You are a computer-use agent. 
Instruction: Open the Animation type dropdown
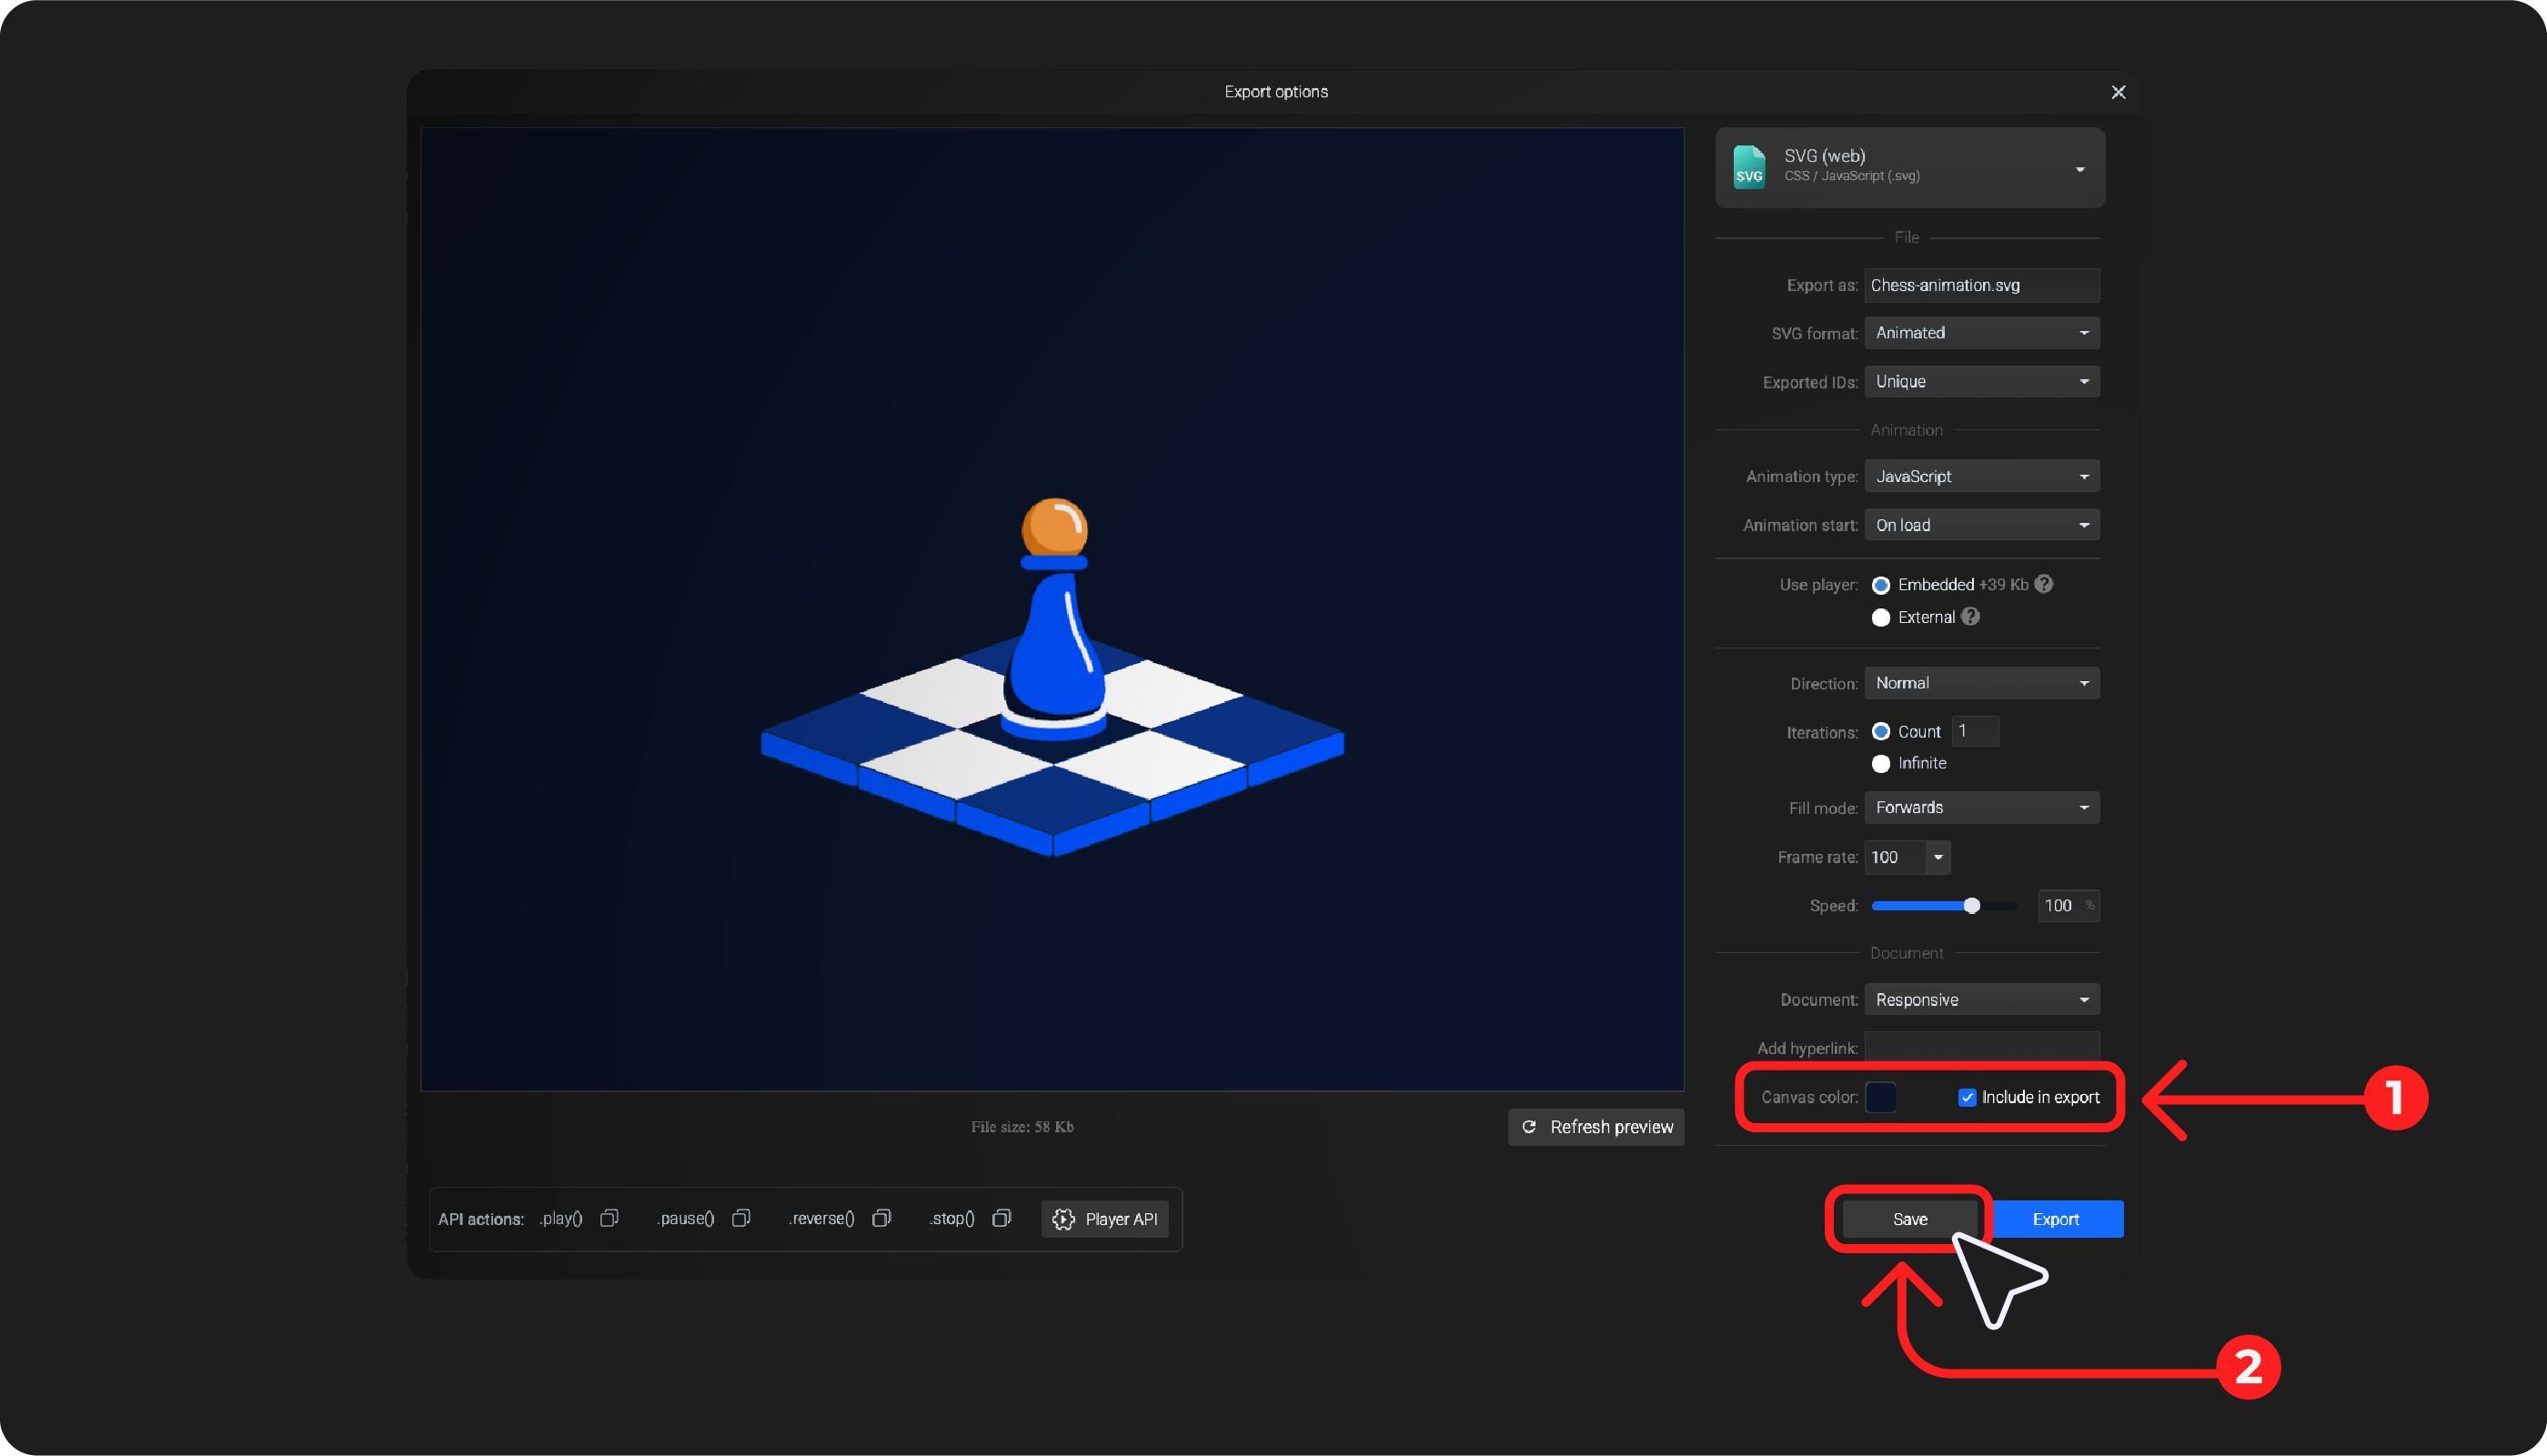click(1981, 476)
